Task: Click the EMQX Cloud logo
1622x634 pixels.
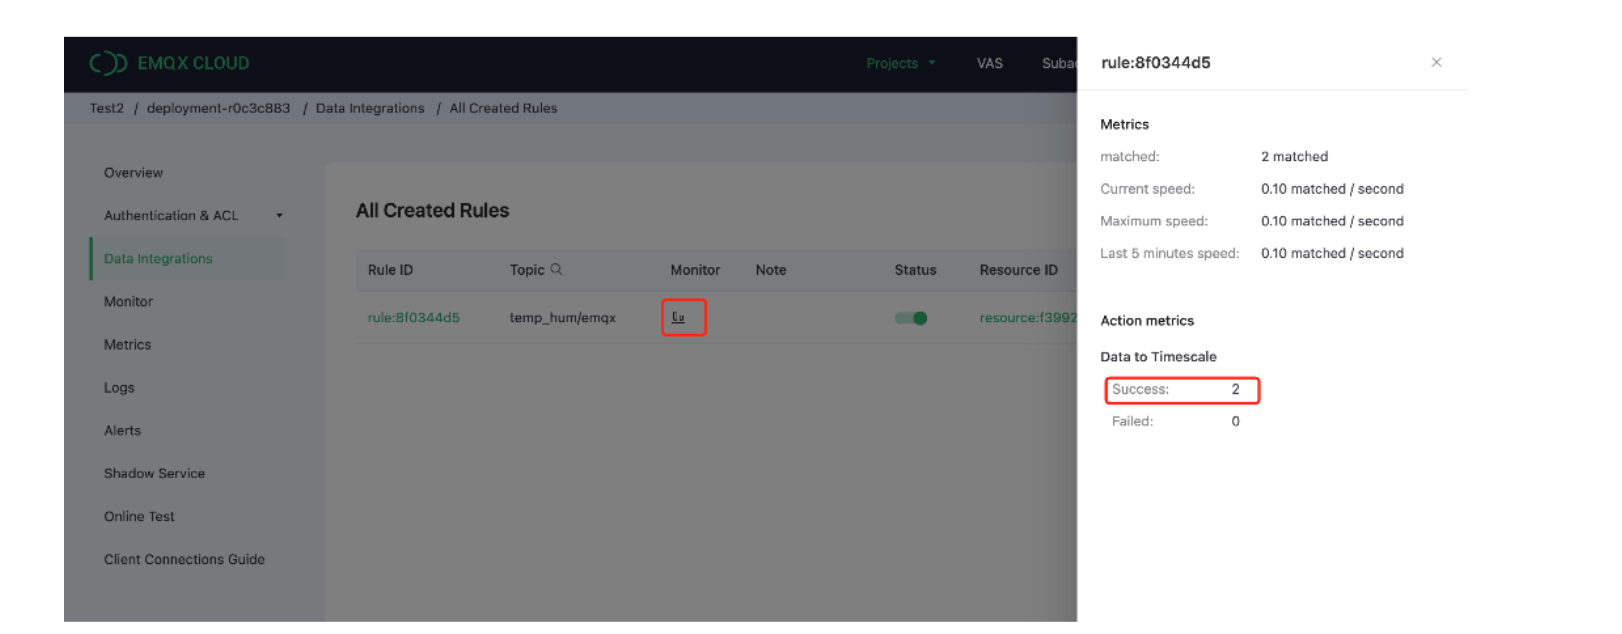Action: pos(169,63)
